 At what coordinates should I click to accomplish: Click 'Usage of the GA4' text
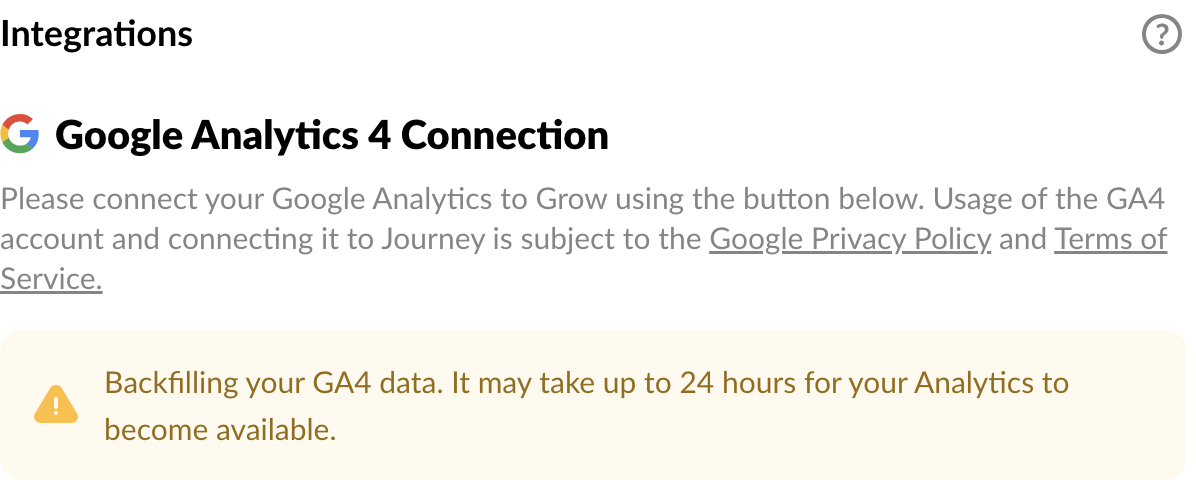(1050, 198)
